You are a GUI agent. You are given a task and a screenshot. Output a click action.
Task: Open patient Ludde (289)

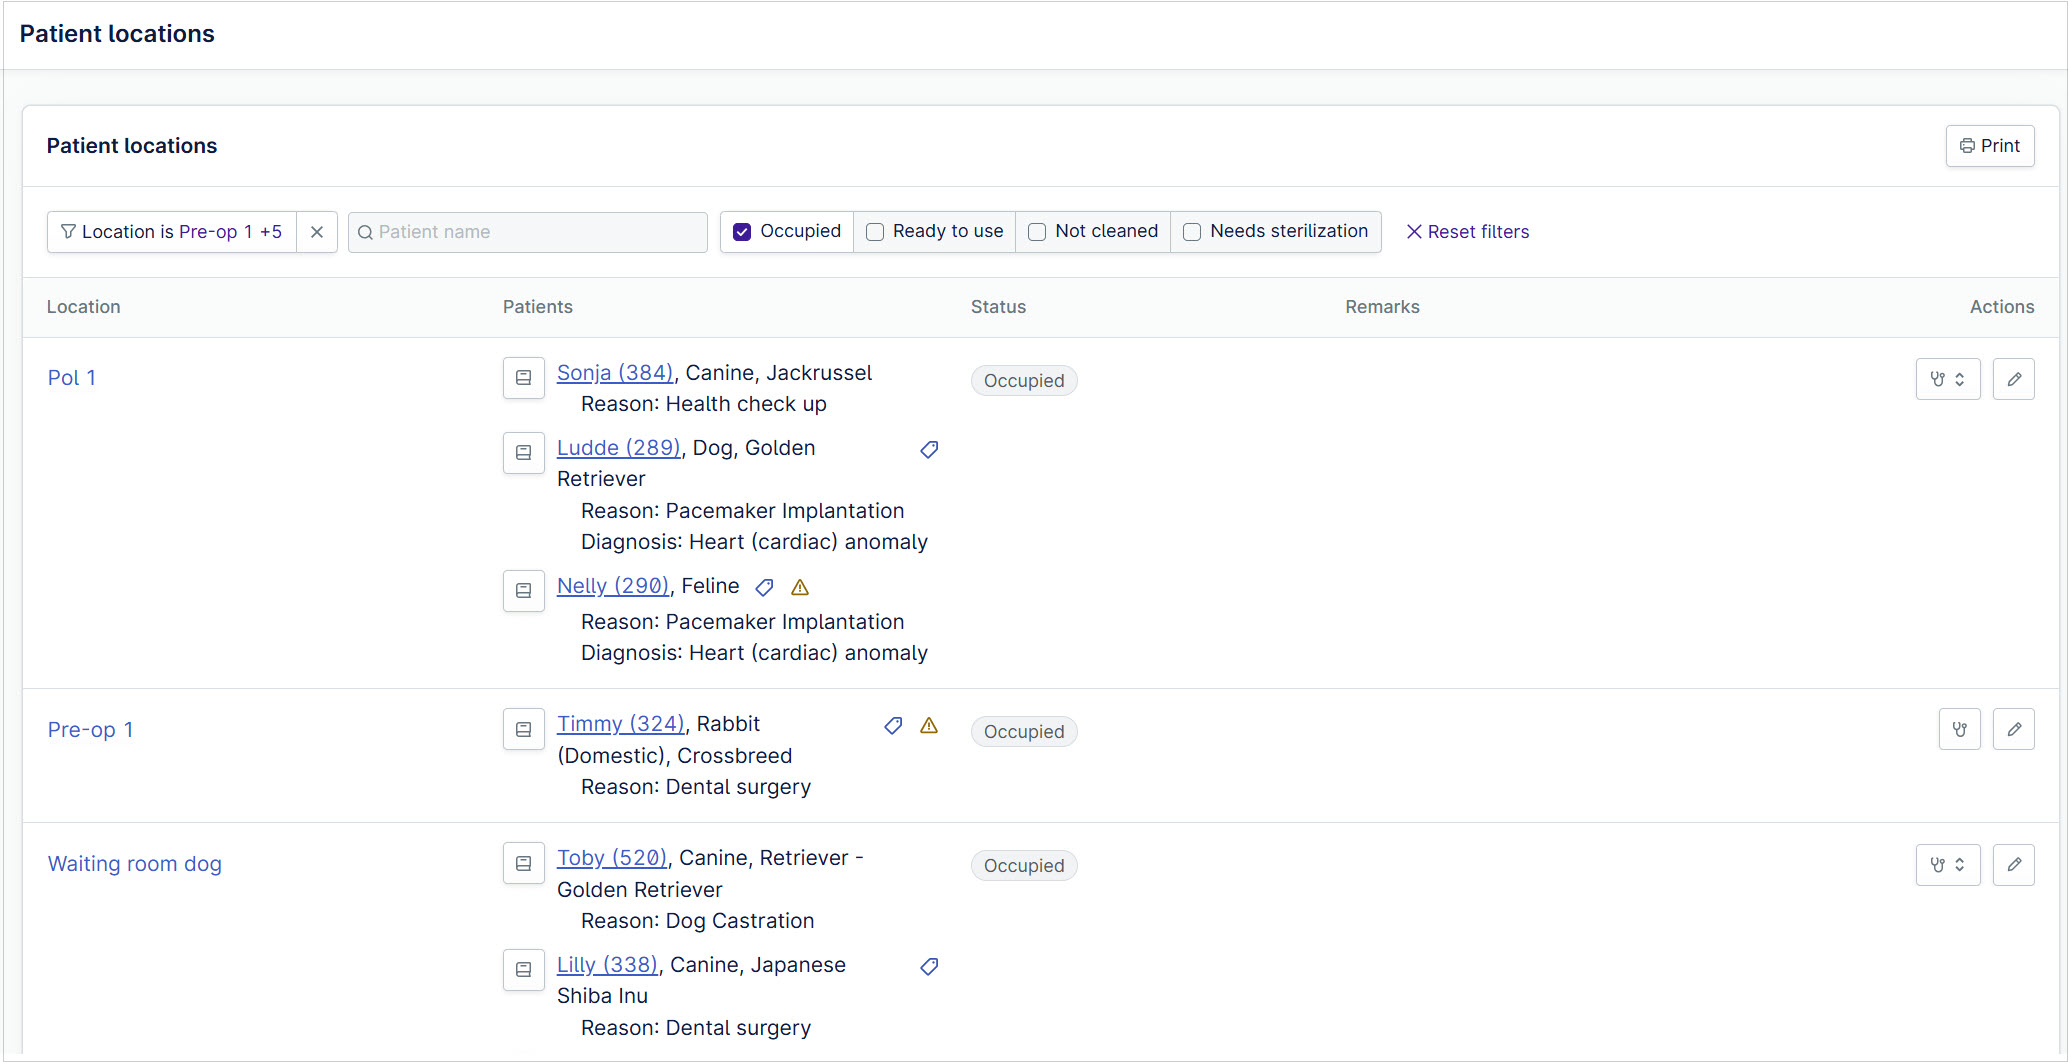click(x=619, y=448)
